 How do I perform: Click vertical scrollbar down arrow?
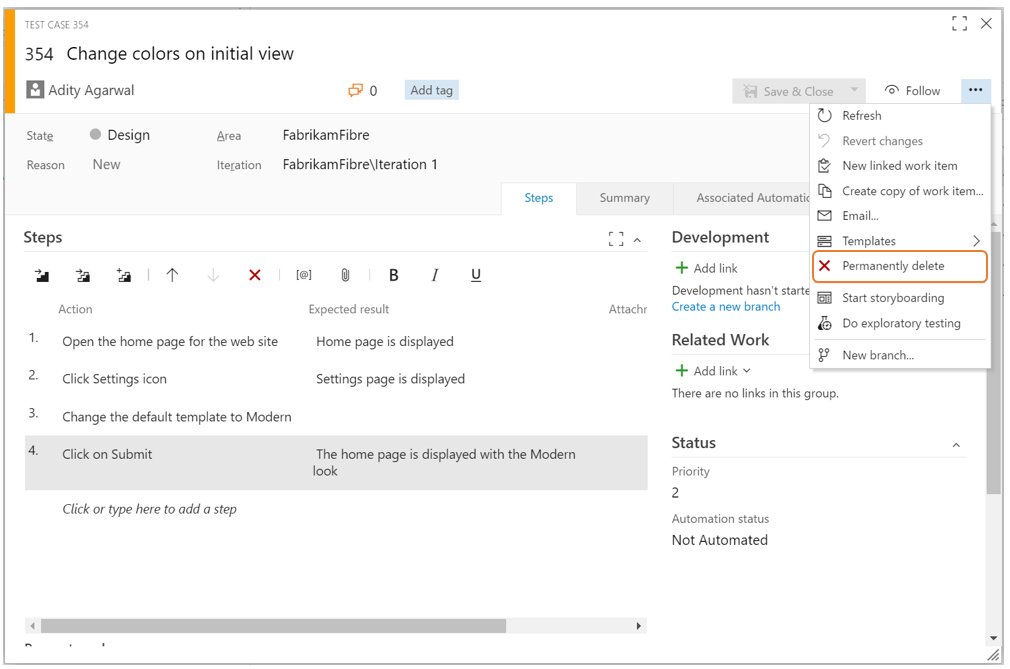click(x=993, y=638)
